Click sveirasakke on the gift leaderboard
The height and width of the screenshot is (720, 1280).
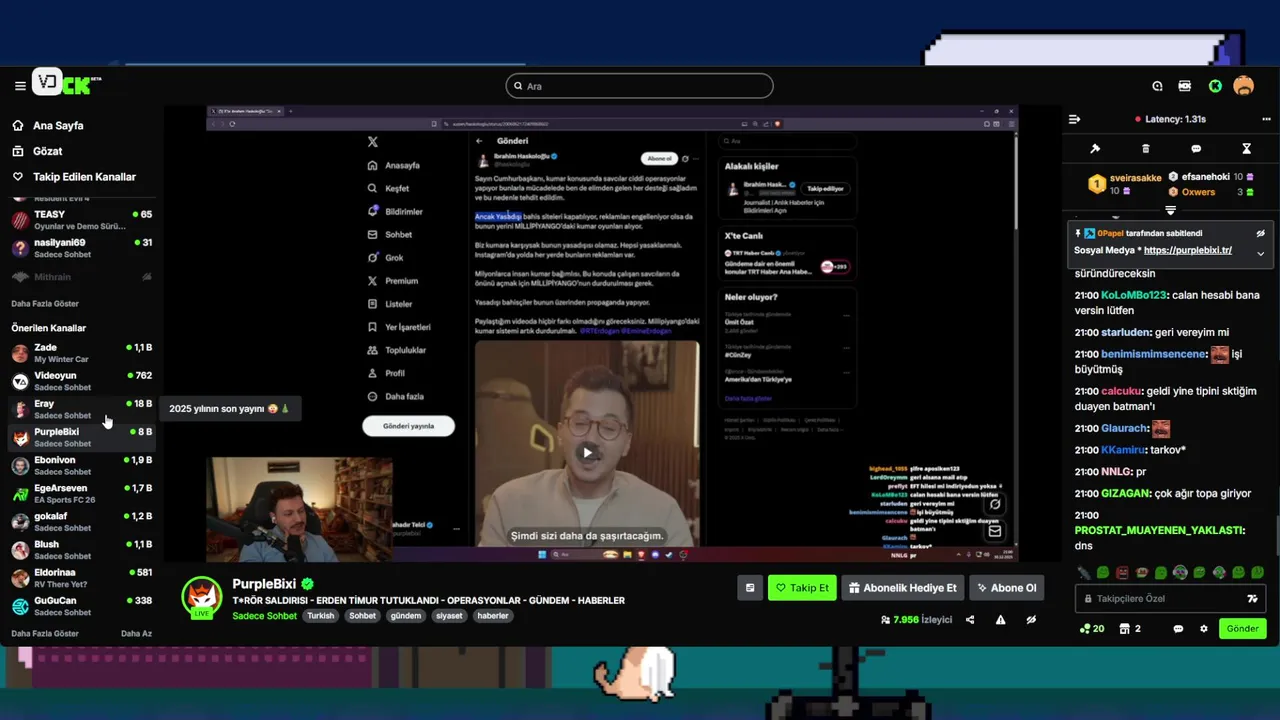pos(1135,178)
